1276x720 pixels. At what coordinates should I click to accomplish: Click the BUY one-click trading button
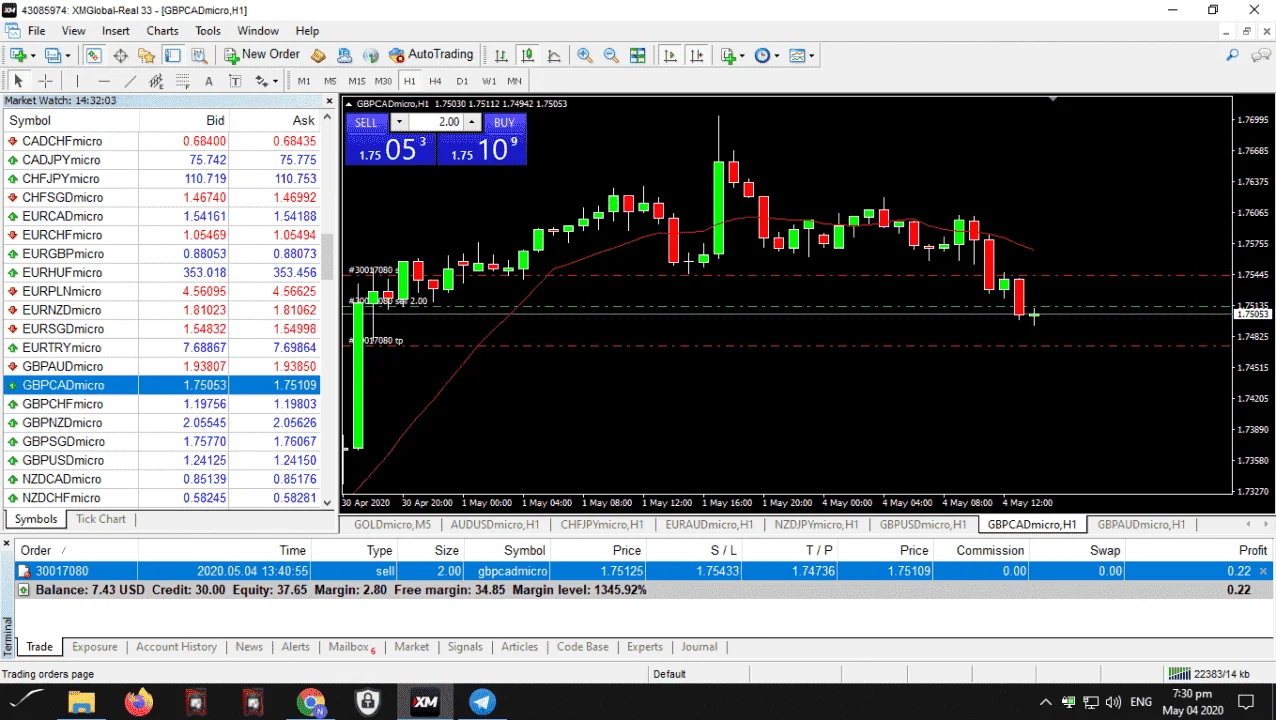coord(504,123)
